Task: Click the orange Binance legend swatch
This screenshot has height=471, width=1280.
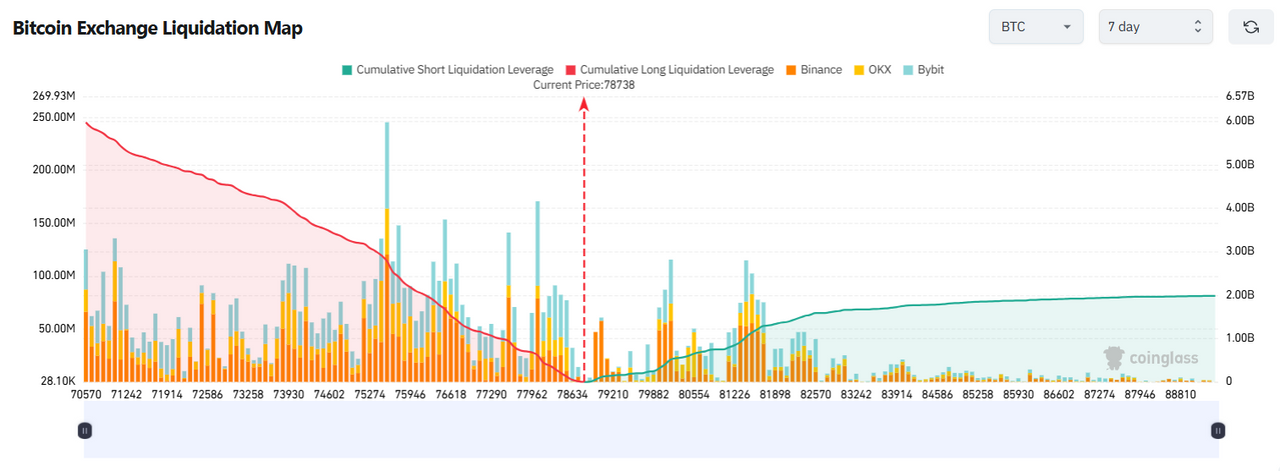Action: point(790,70)
